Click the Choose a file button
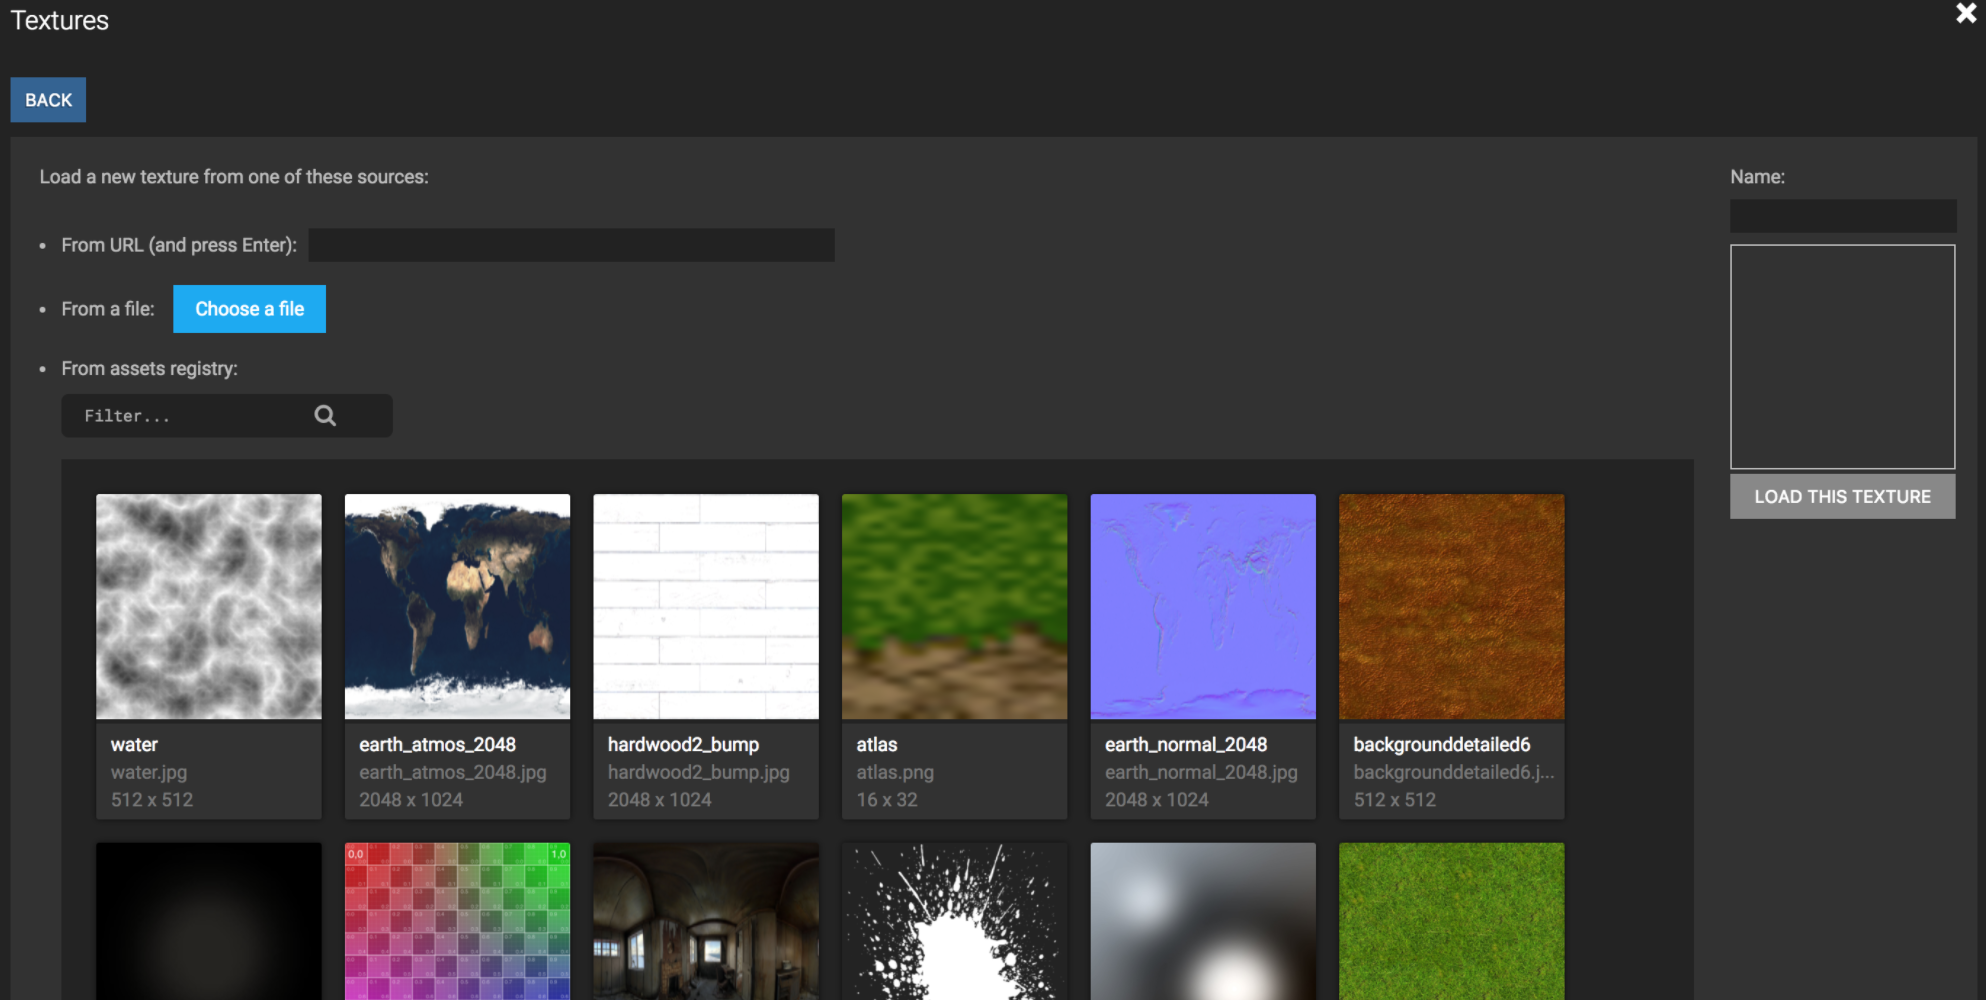 [249, 309]
